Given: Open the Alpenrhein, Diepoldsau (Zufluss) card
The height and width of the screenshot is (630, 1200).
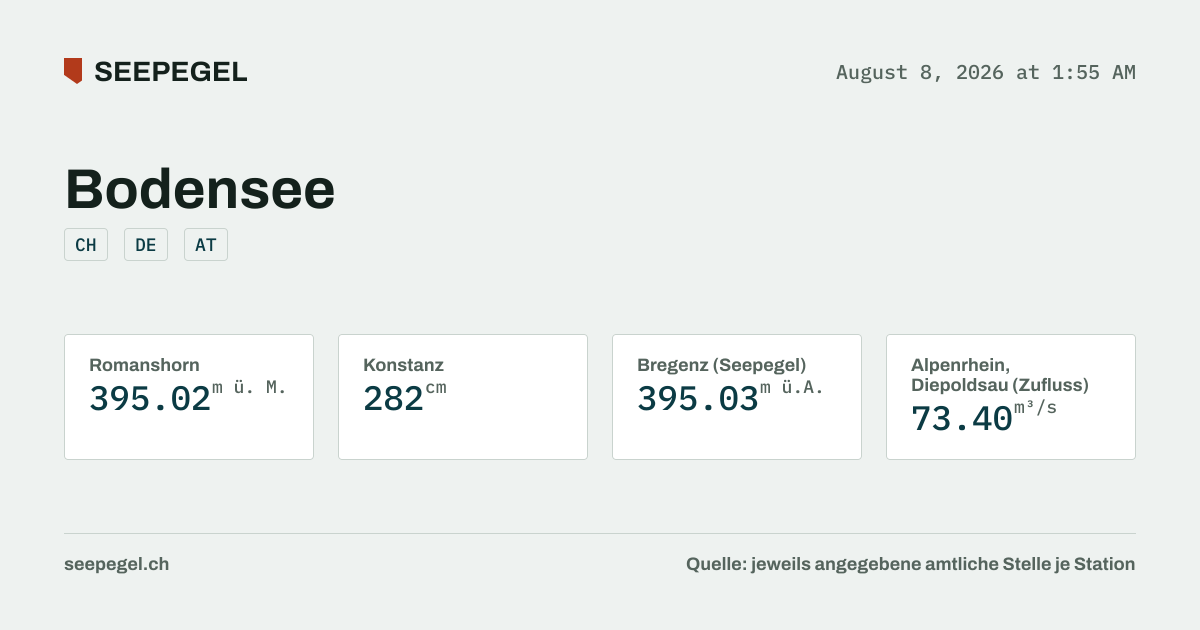Looking at the screenshot, I should pos(1011,397).
